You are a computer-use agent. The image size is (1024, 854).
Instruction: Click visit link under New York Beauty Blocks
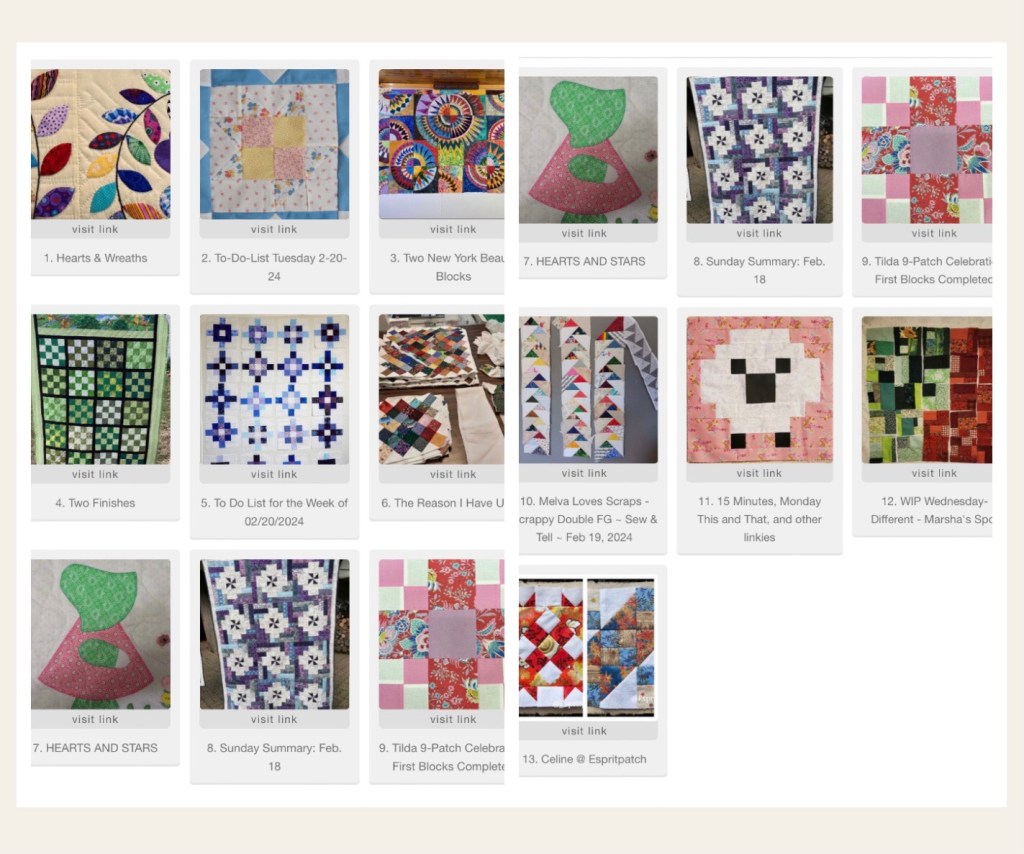point(453,229)
